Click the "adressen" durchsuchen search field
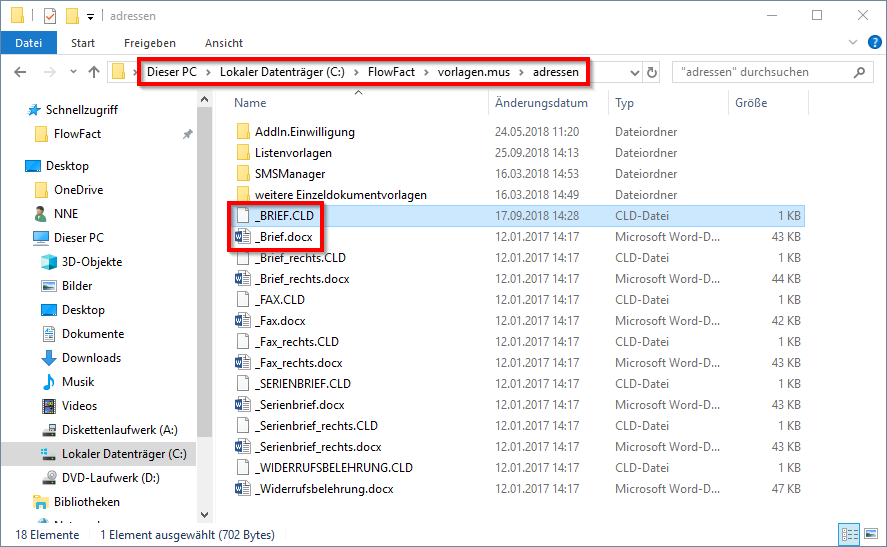 tap(763, 72)
